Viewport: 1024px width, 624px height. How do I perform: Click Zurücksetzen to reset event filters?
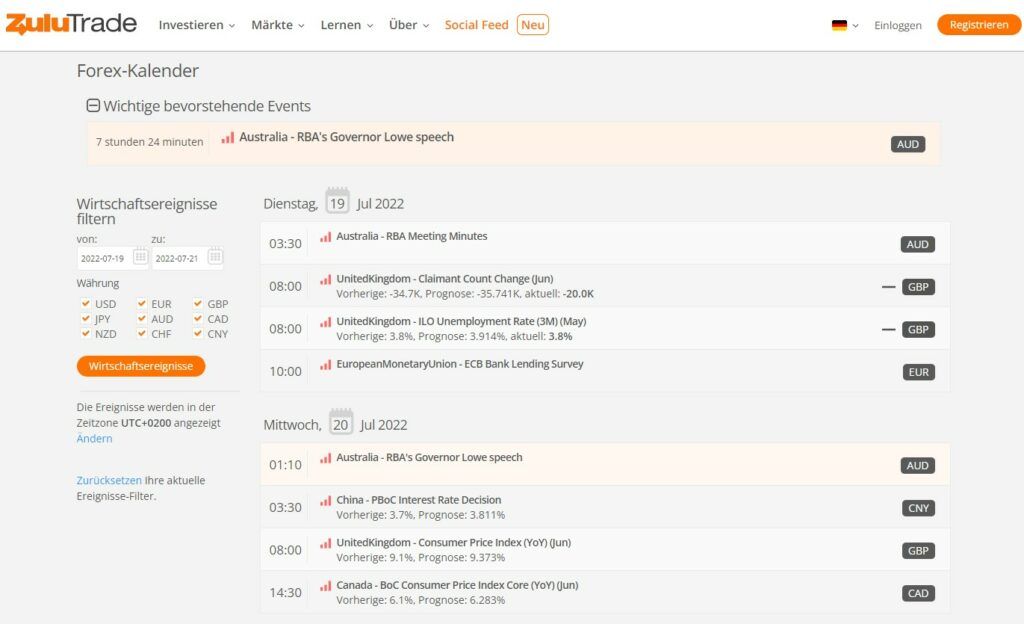coord(109,480)
